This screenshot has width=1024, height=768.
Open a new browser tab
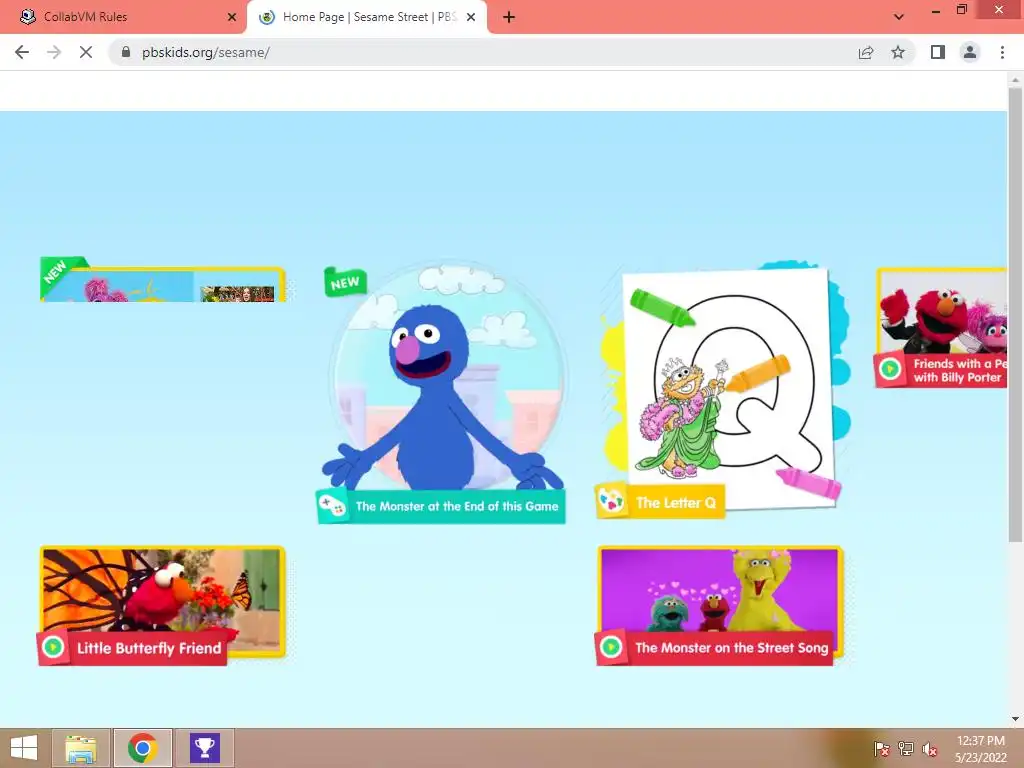(509, 17)
